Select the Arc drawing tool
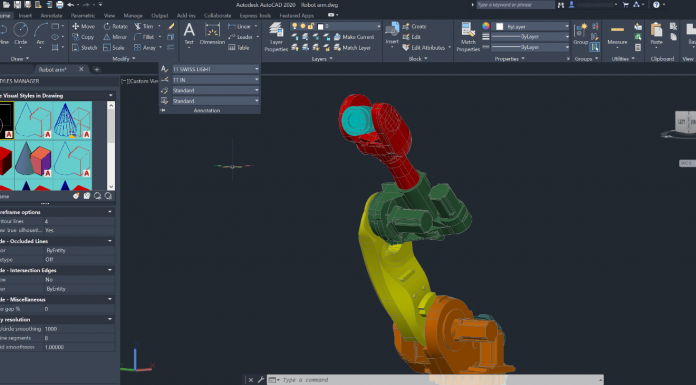Image resolution: width=696 pixels, height=385 pixels. click(40, 33)
